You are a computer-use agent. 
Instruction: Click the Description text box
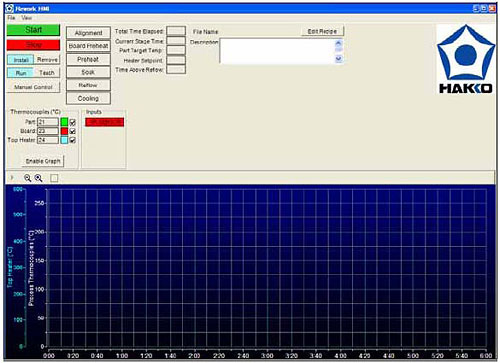coord(277,51)
